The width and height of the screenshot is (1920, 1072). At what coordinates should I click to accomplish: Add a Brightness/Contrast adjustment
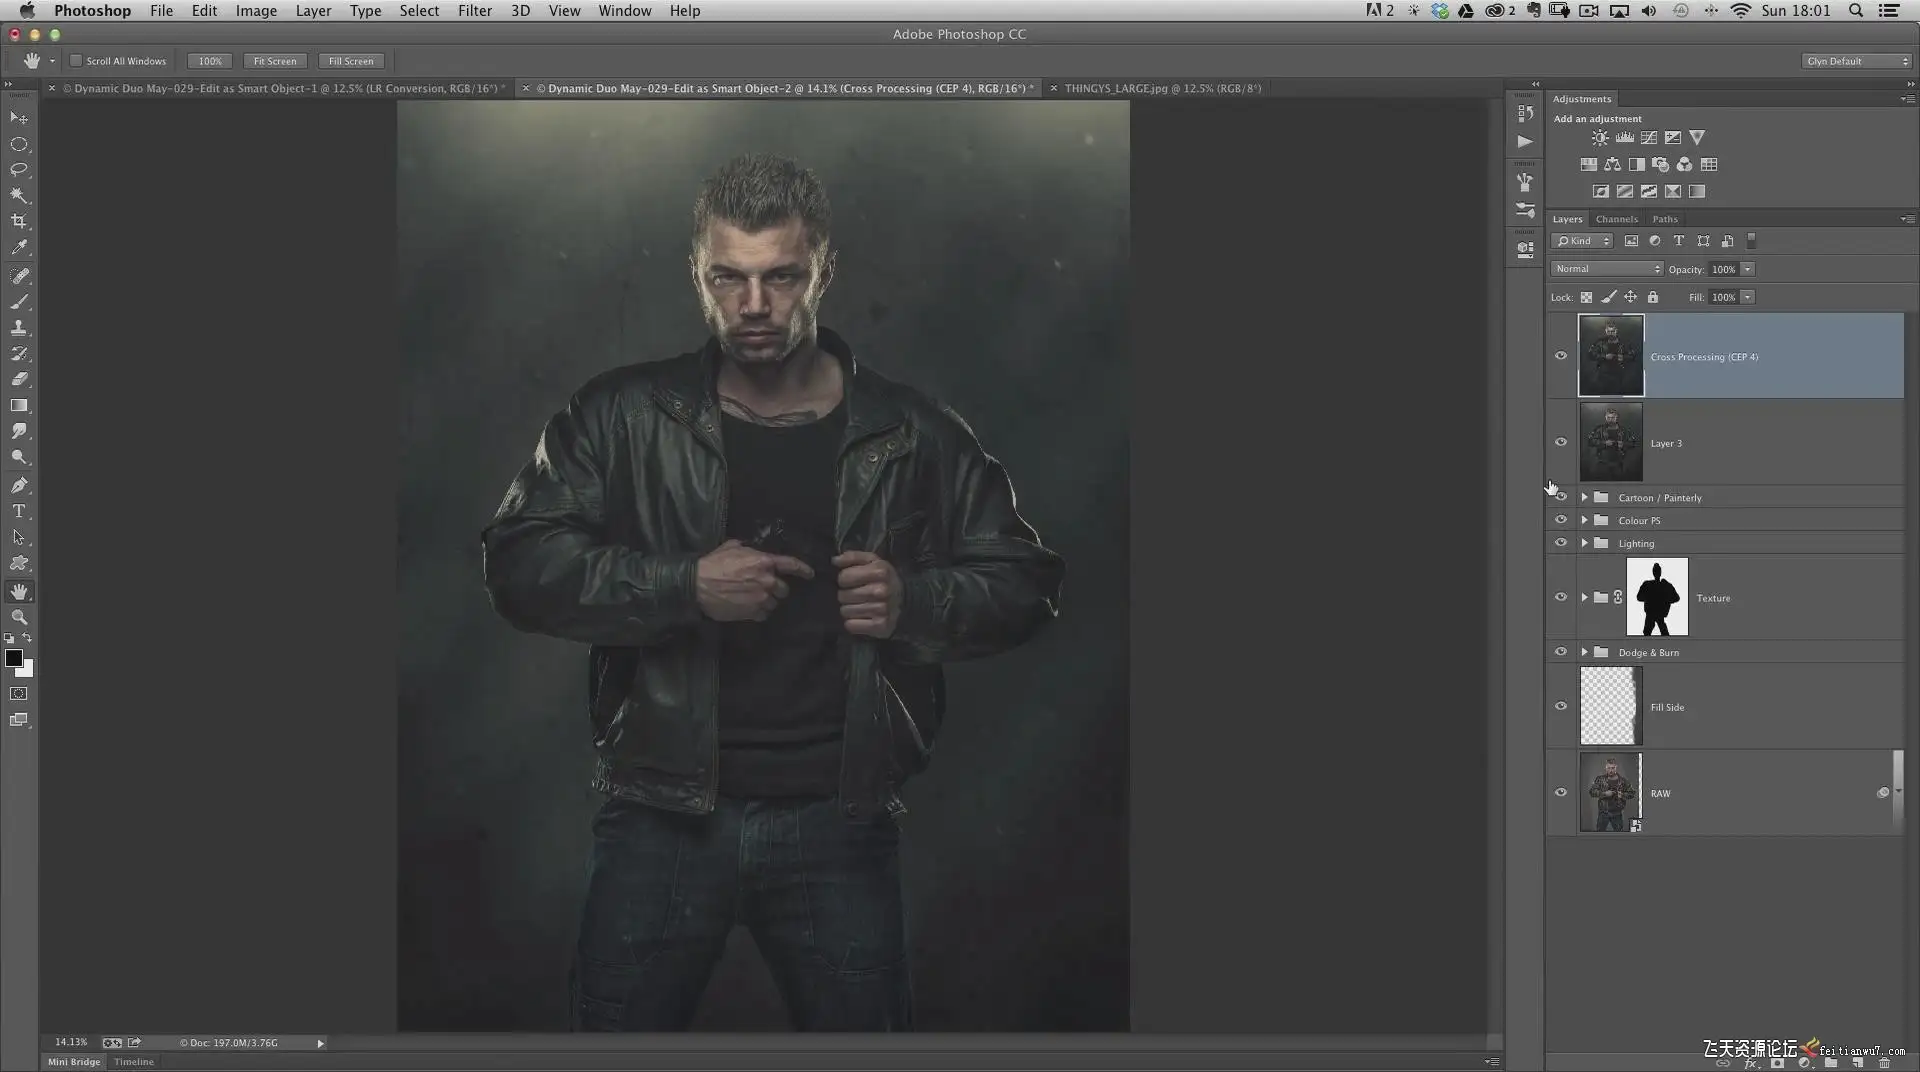(1600, 138)
